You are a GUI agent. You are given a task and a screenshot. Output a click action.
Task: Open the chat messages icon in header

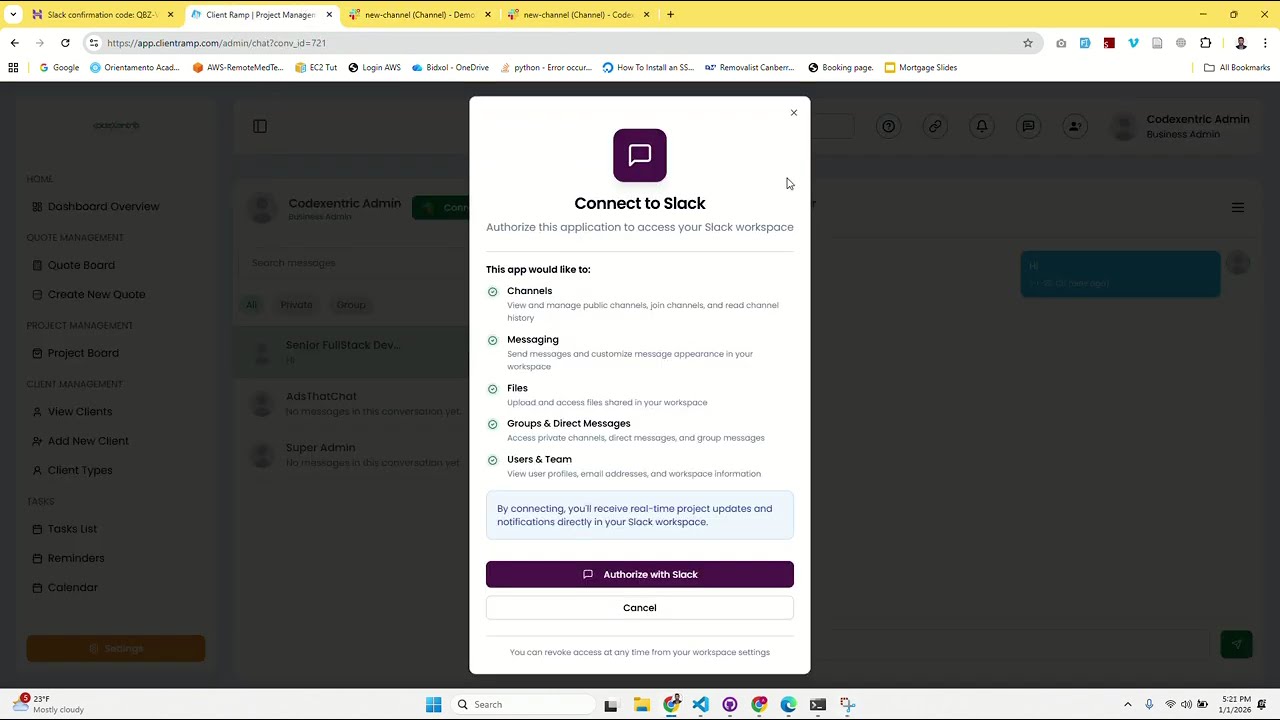[1028, 126]
